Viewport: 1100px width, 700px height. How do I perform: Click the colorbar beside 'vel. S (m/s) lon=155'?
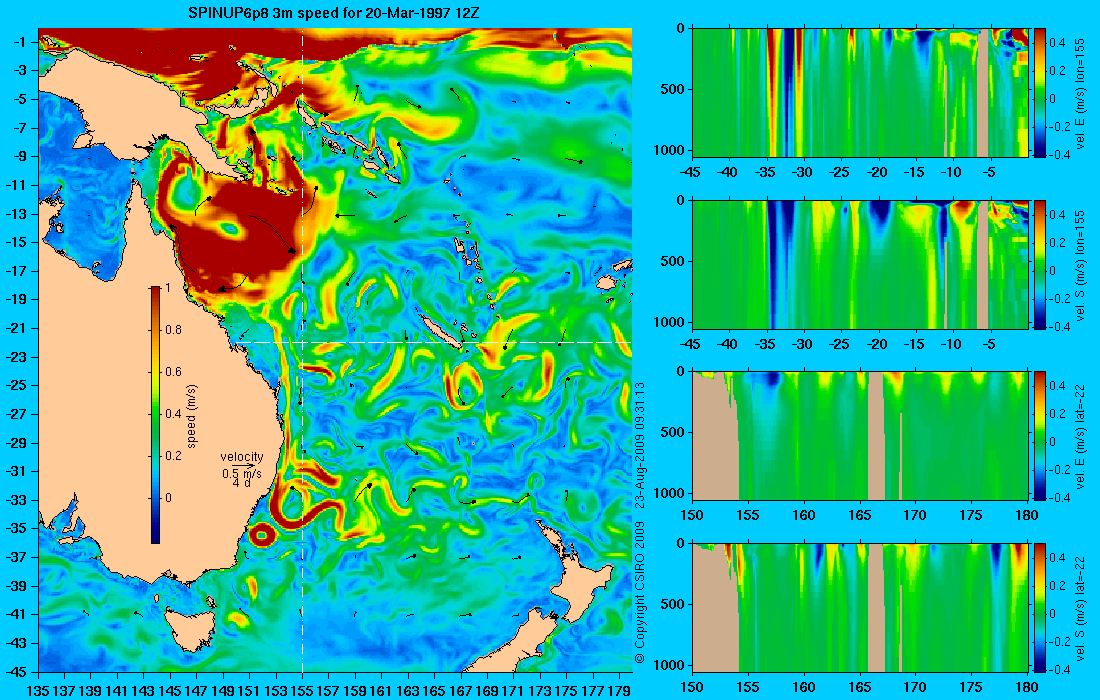1039,264
